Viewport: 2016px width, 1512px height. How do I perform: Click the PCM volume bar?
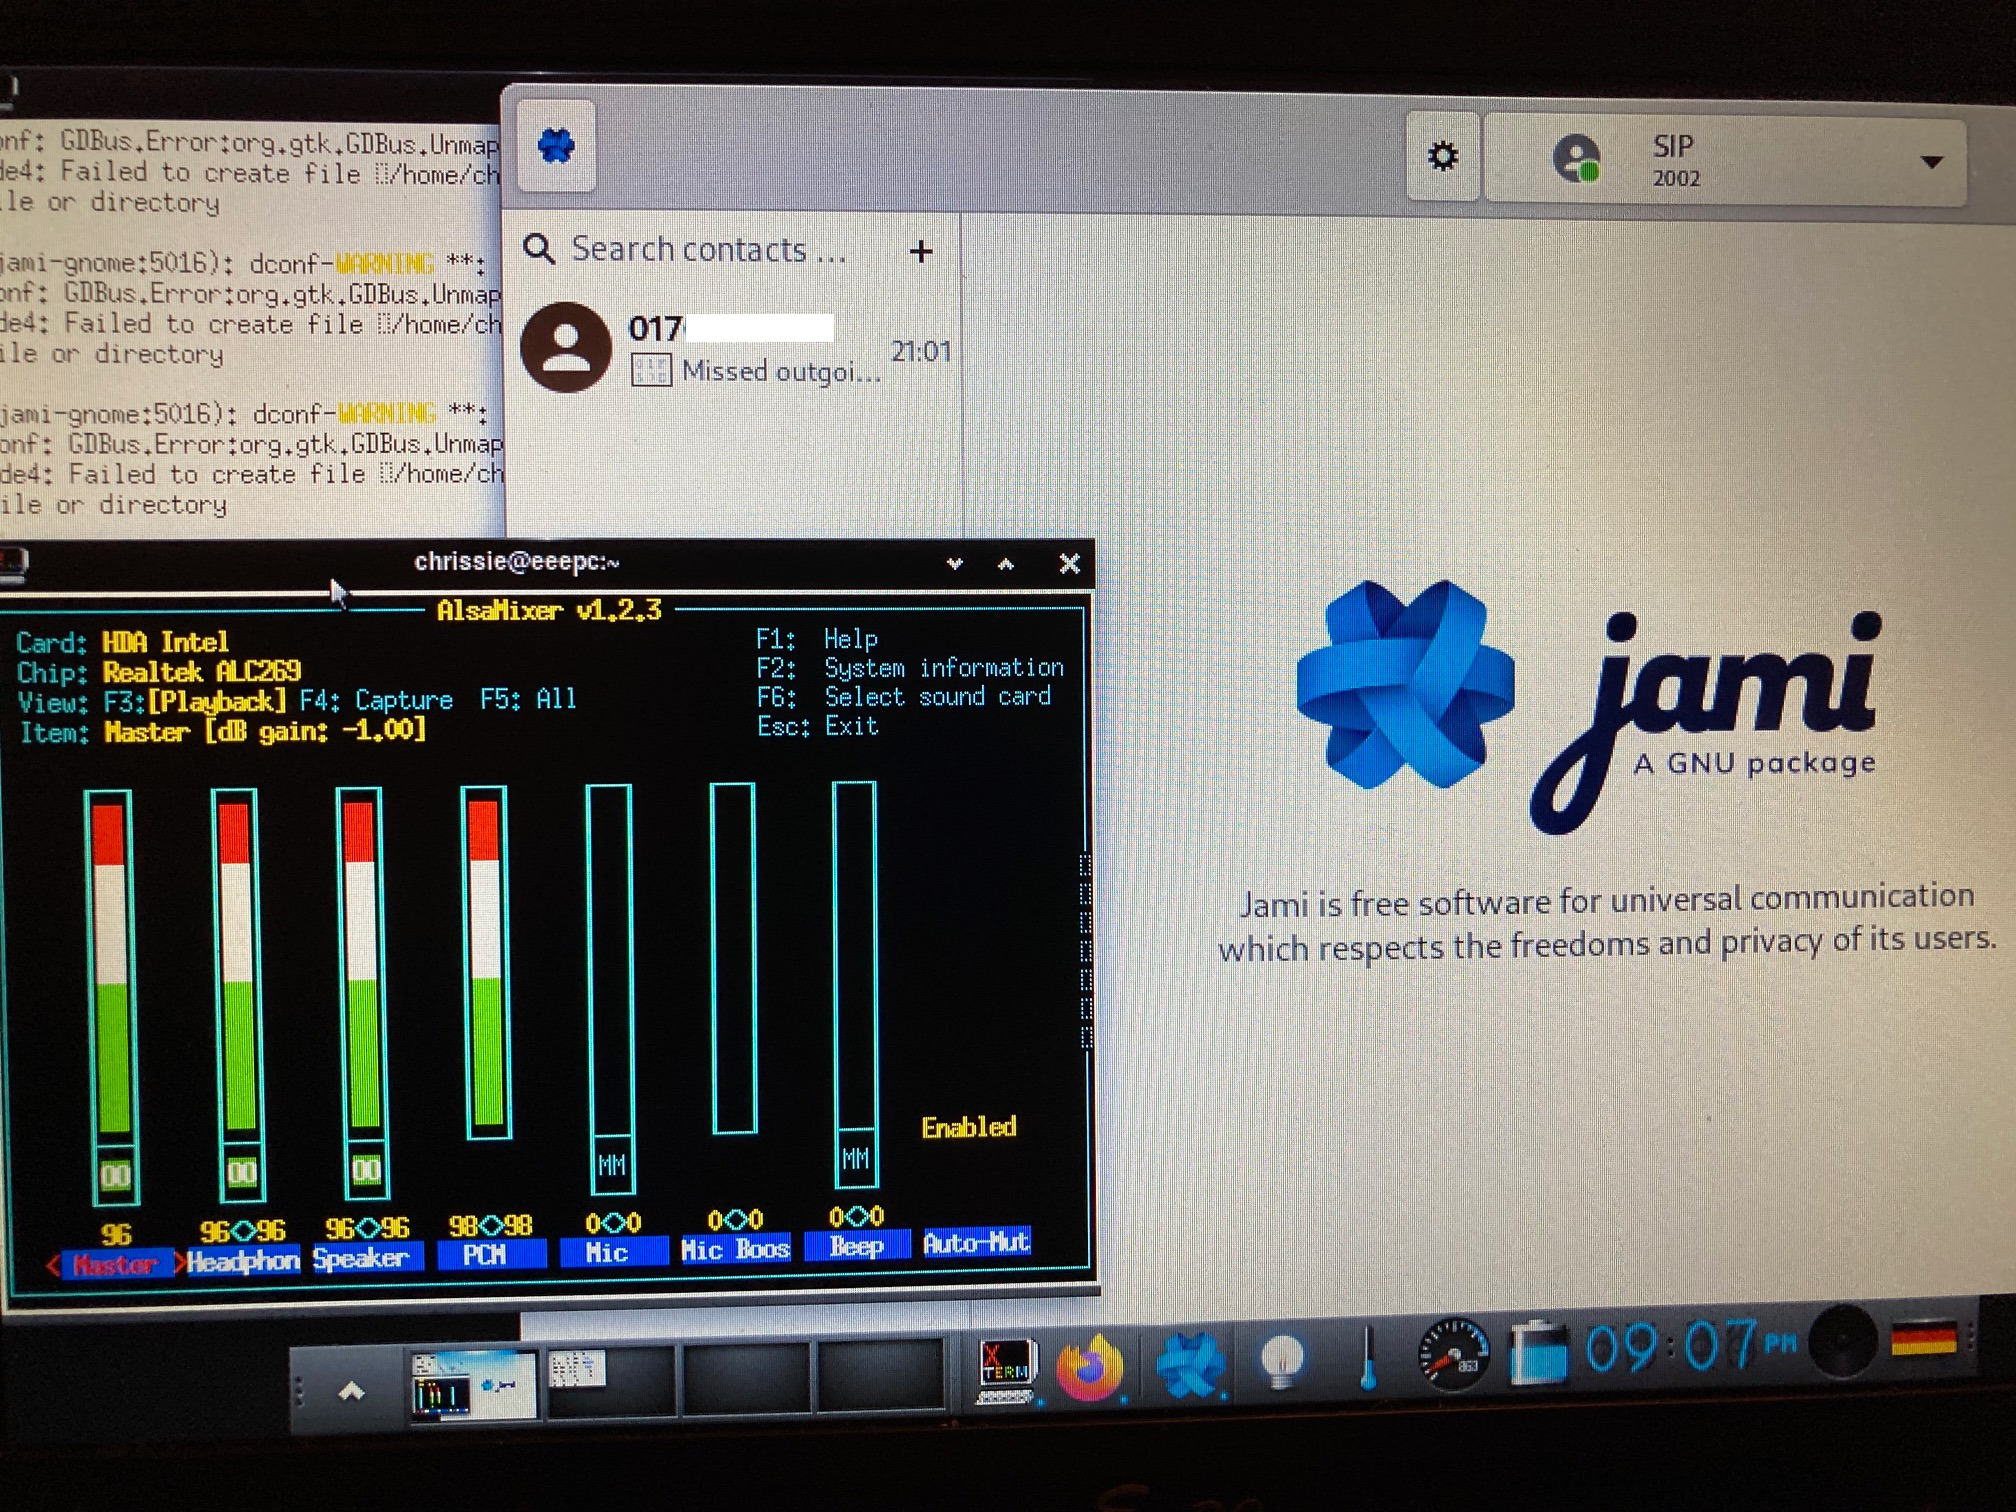click(486, 961)
